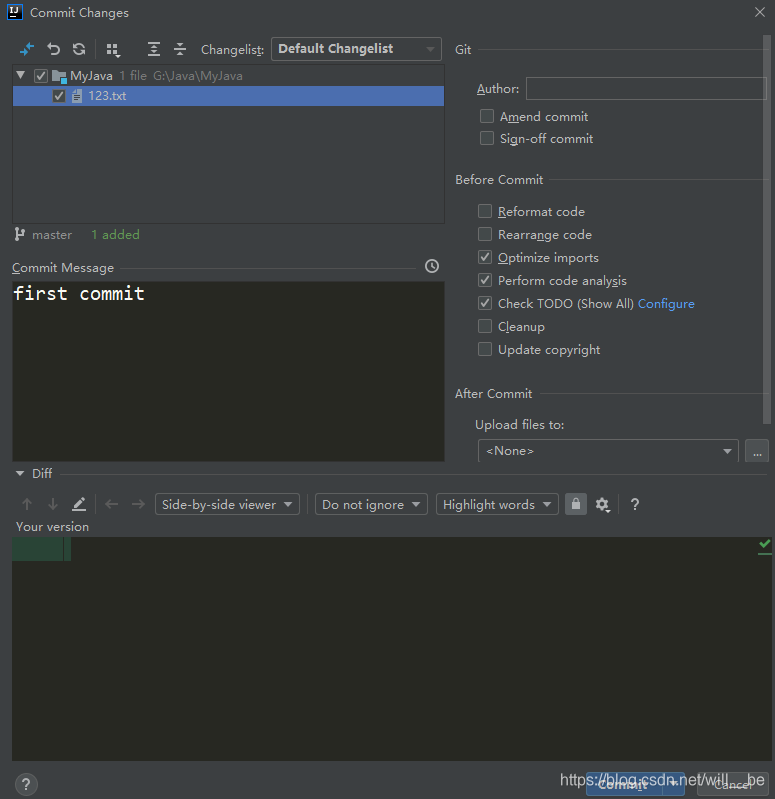775x799 pixels.
Task: Click the MyJava folder icon
Action: 60,76
